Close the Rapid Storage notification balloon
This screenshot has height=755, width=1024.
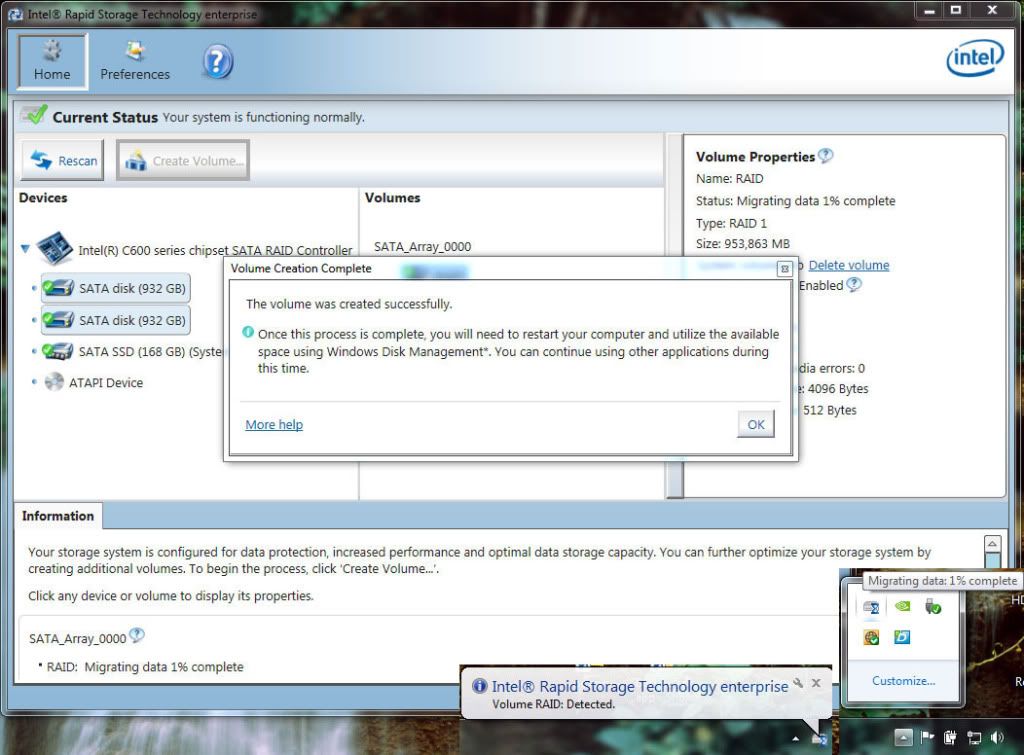pos(816,683)
